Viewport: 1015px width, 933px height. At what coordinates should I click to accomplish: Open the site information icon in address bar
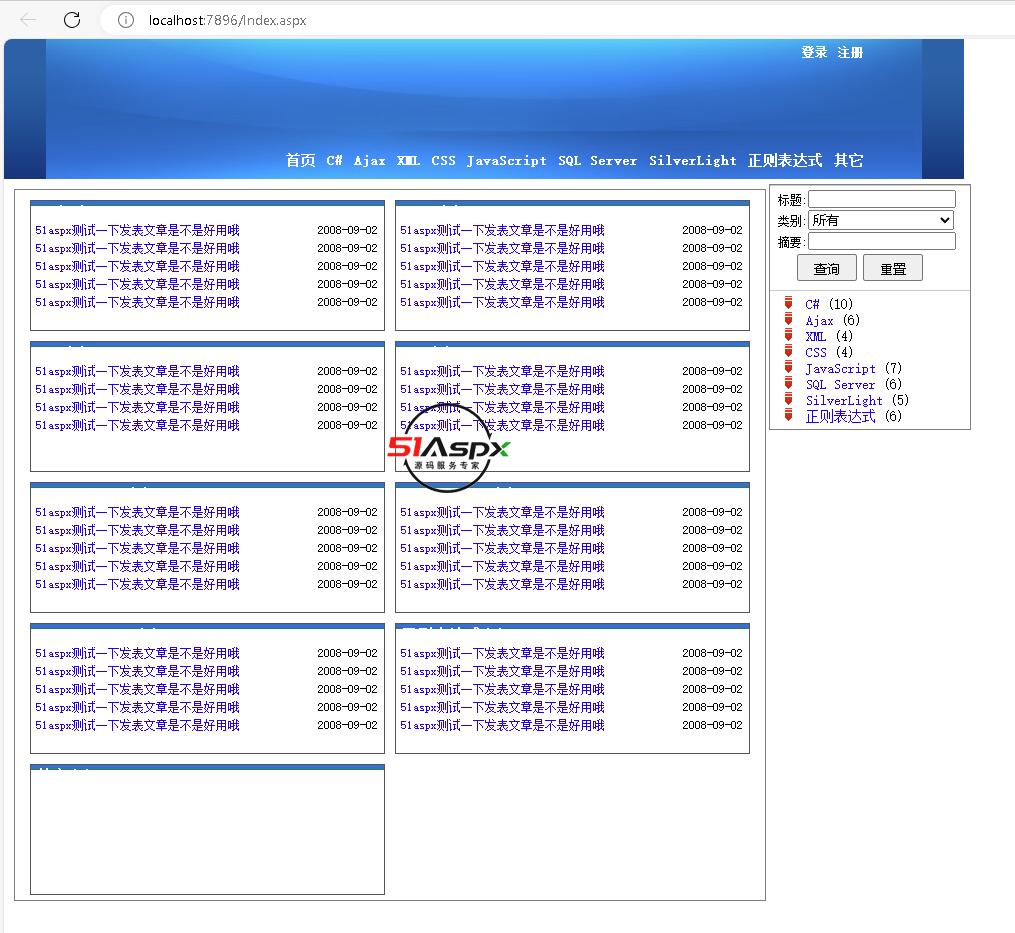click(126, 20)
